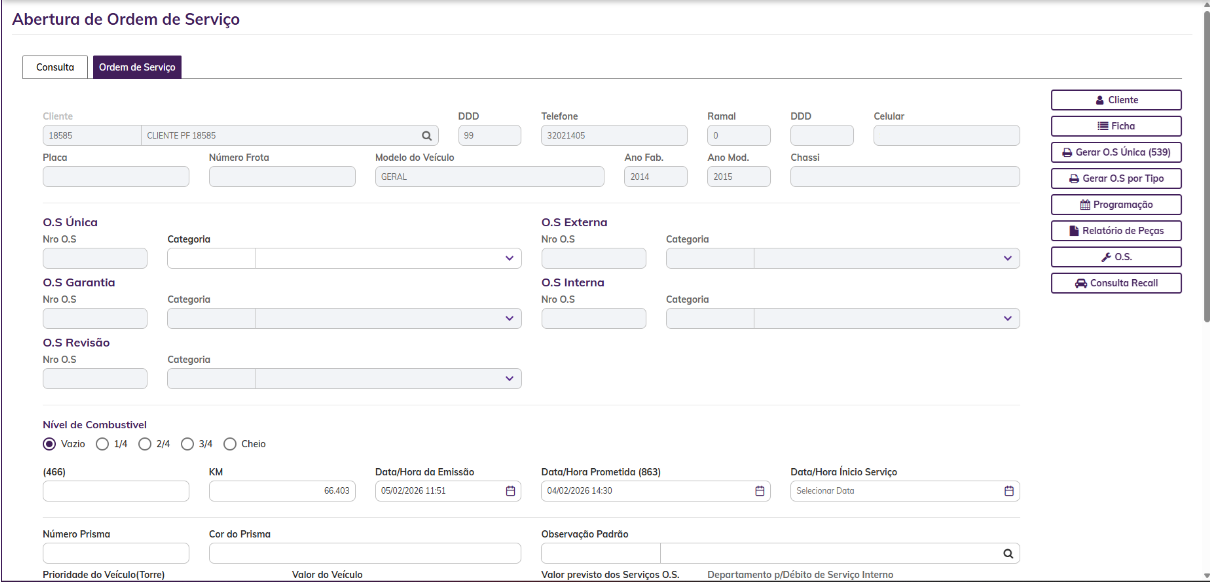Click O.S Interna Nro O.S field

(594, 319)
